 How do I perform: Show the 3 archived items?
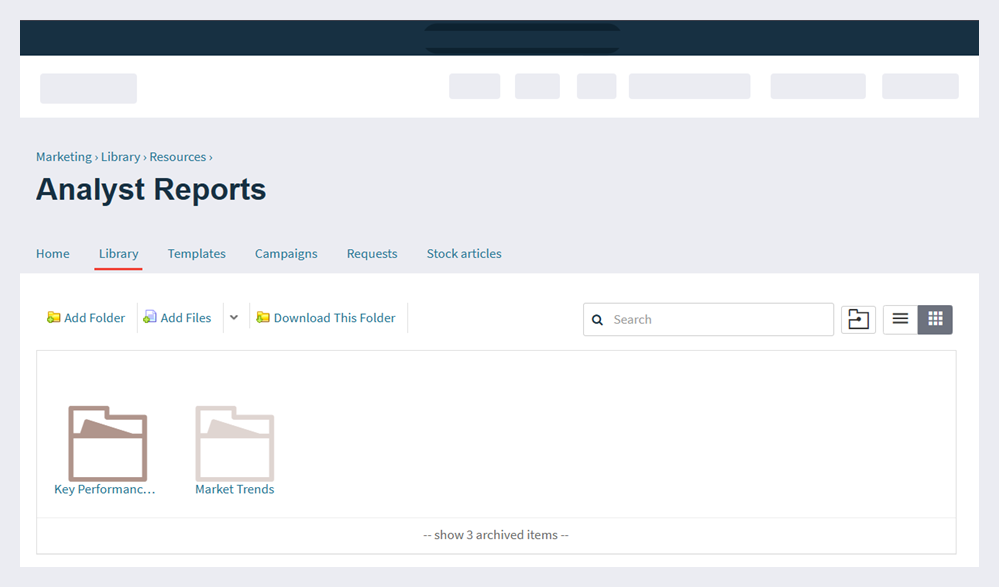(x=495, y=534)
